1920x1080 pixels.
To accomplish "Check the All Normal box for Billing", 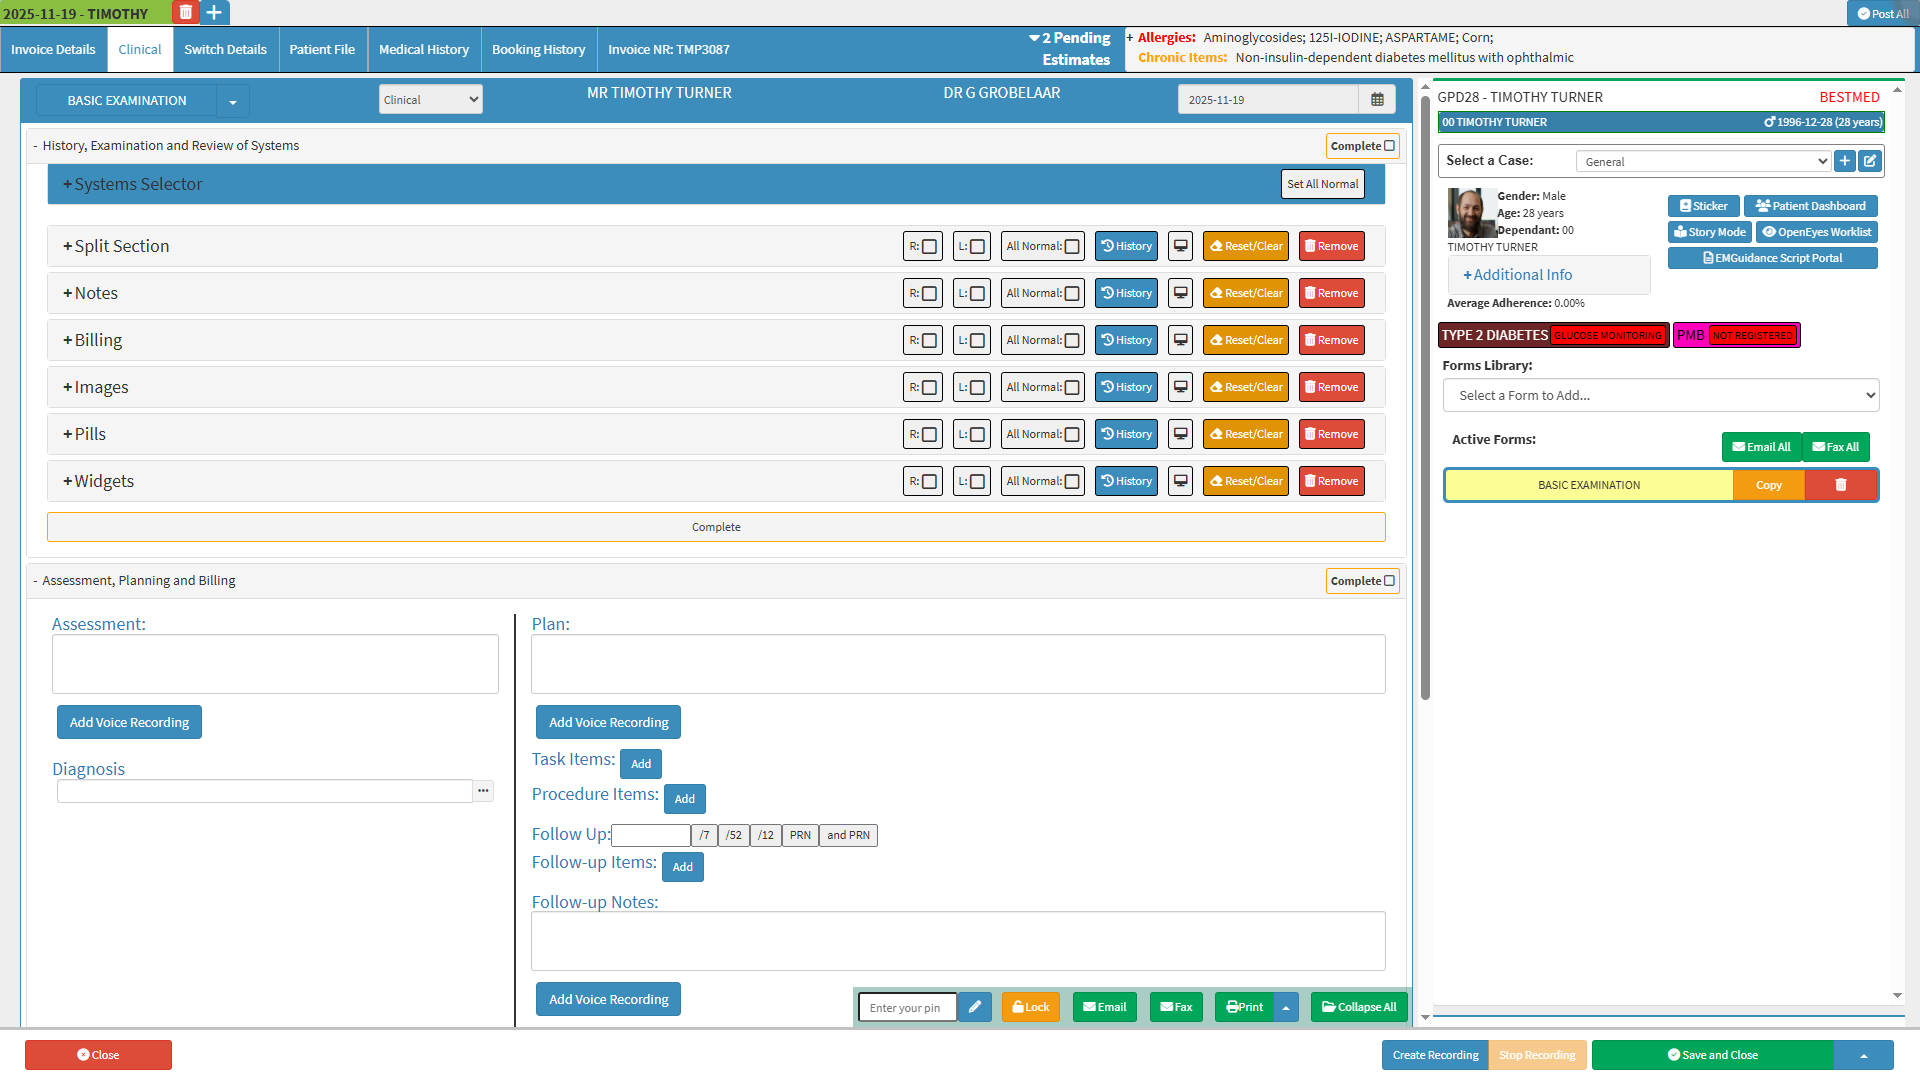I will [x=1072, y=340].
